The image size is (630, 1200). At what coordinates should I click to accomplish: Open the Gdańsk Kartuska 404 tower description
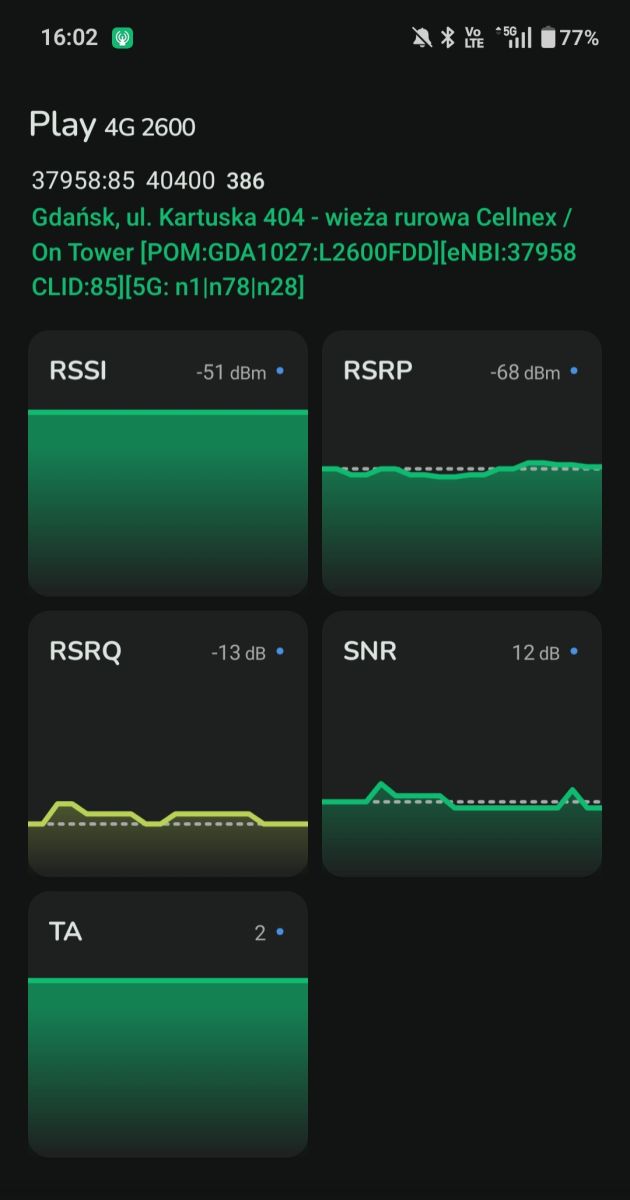[x=306, y=252]
